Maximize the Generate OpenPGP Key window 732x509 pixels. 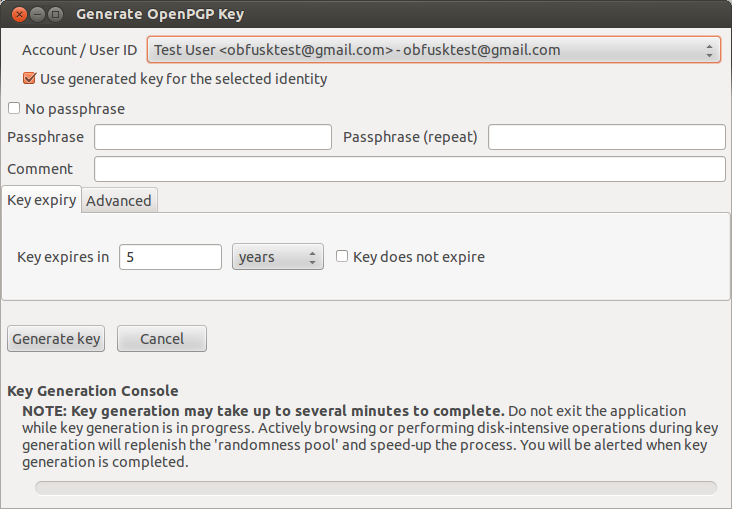pyautogui.click(x=55, y=14)
